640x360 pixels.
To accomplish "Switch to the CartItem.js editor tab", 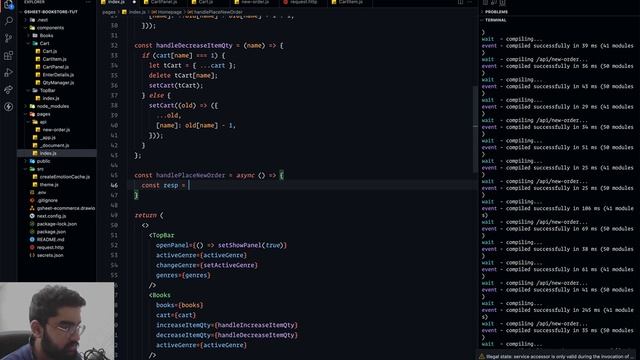I will point(350,2).
